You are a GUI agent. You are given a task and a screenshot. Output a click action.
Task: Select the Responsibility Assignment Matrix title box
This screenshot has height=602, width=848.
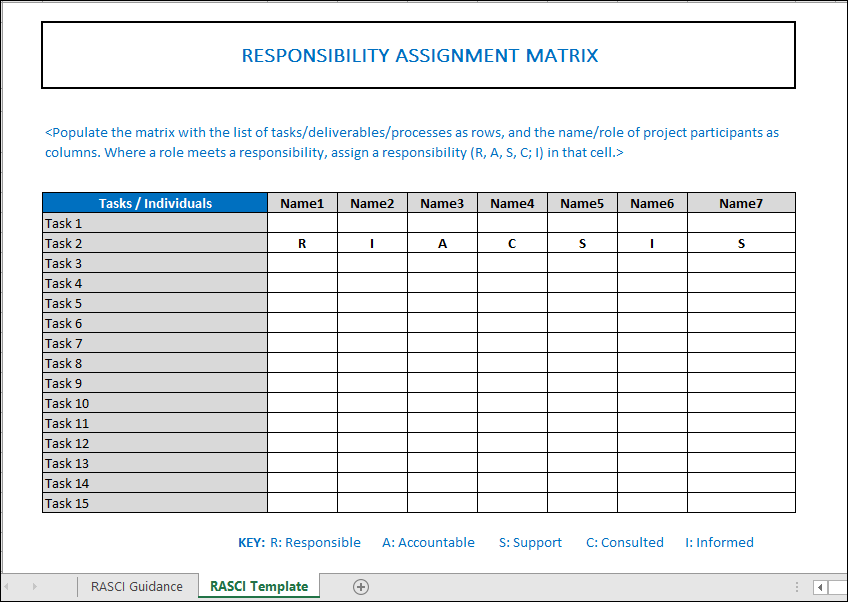click(419, 56)
